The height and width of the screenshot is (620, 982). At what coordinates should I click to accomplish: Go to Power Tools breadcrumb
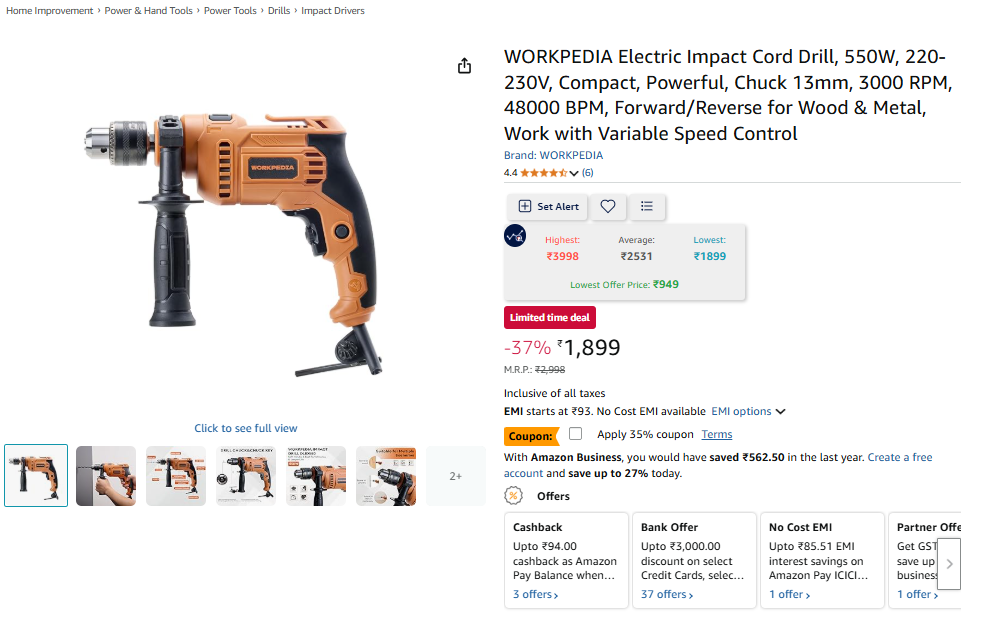(230, 11)
